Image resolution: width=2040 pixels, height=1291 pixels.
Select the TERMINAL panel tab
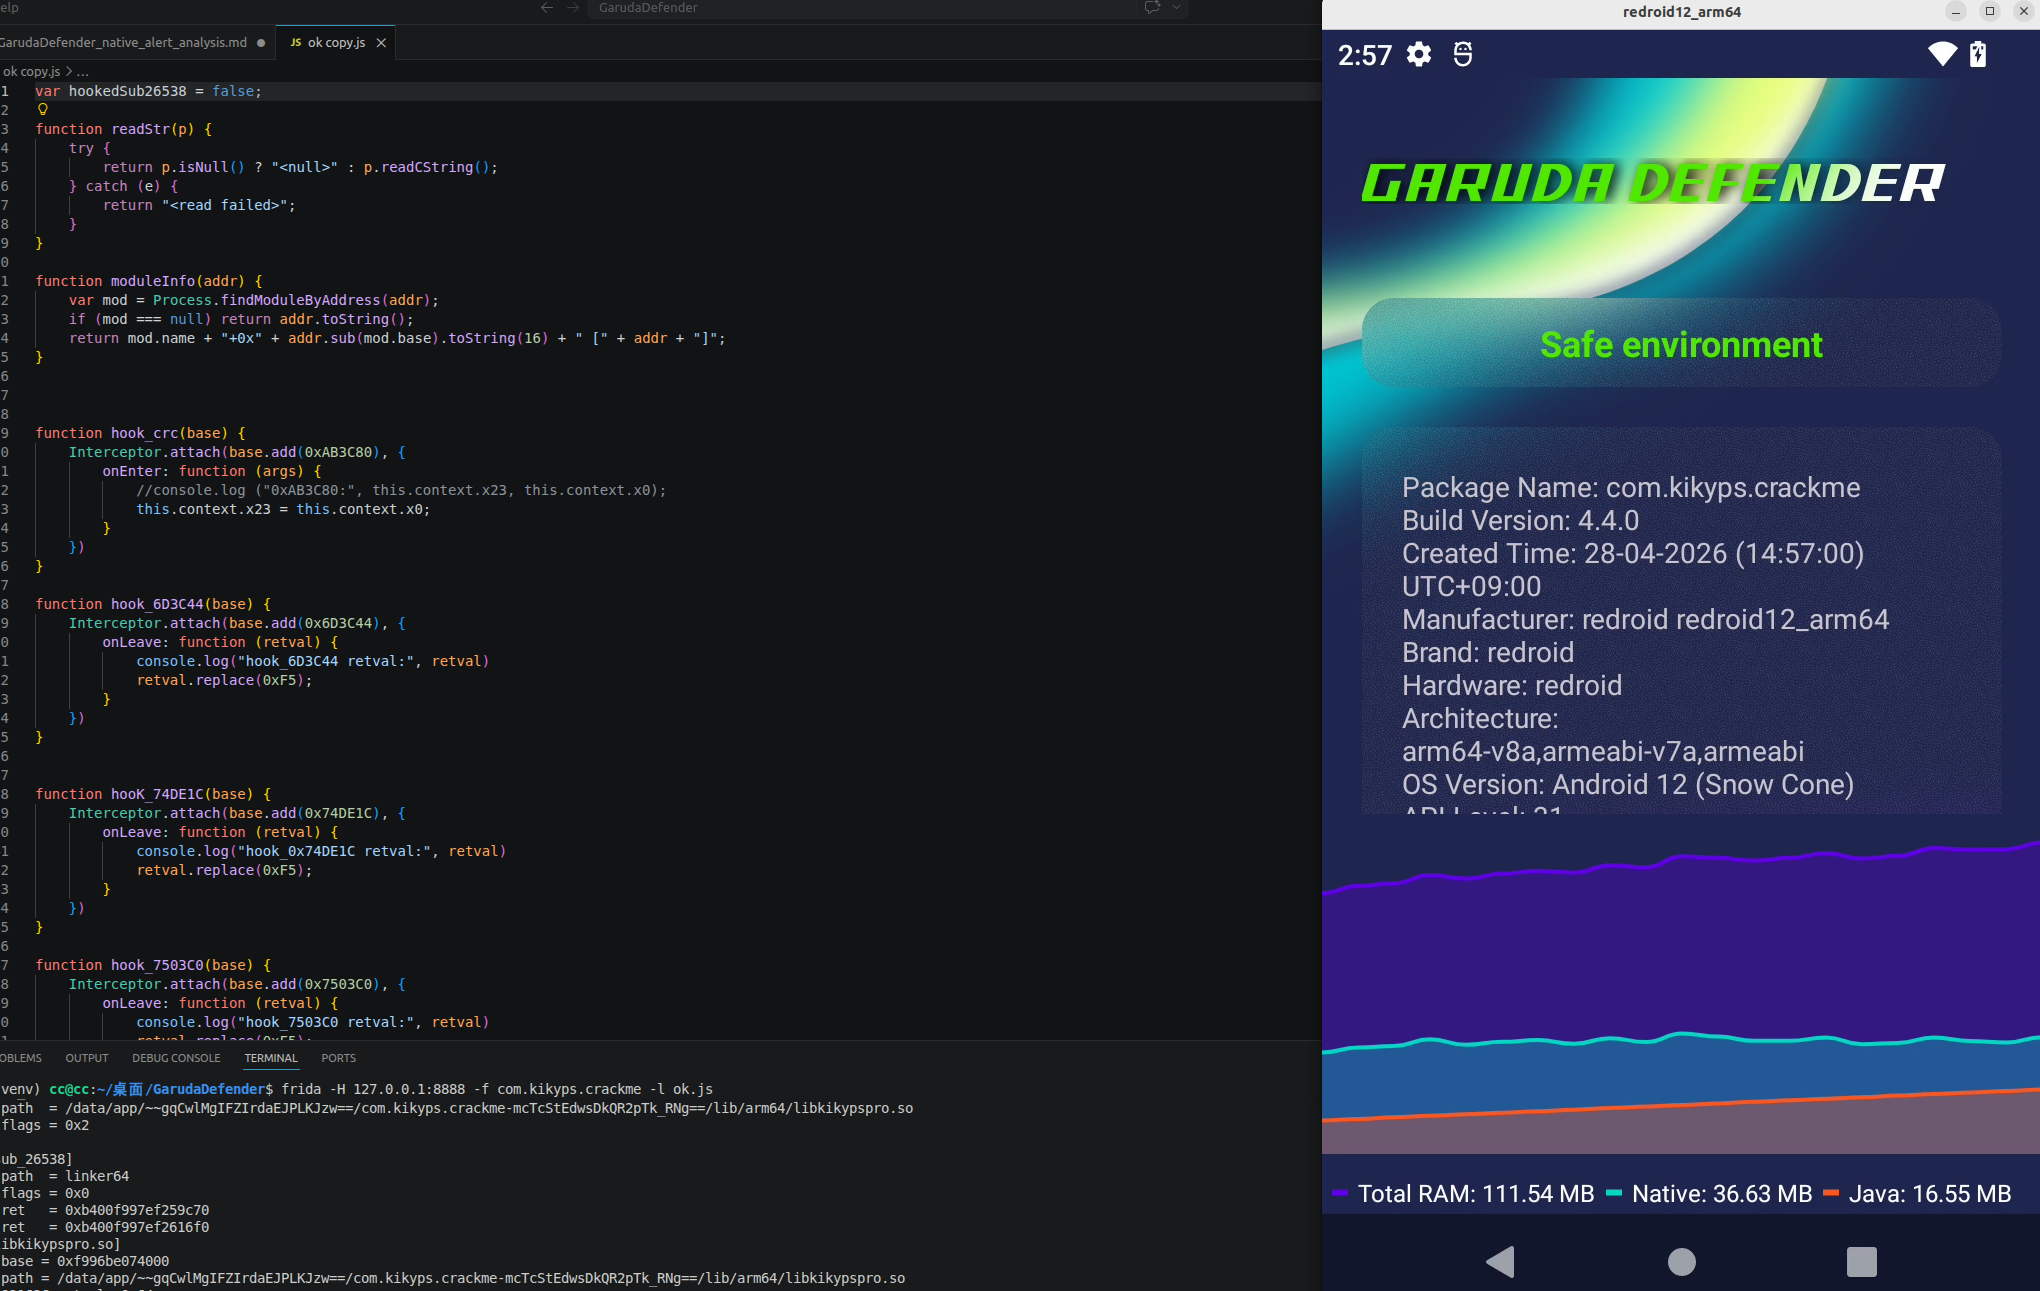(x=271, y=1058)
